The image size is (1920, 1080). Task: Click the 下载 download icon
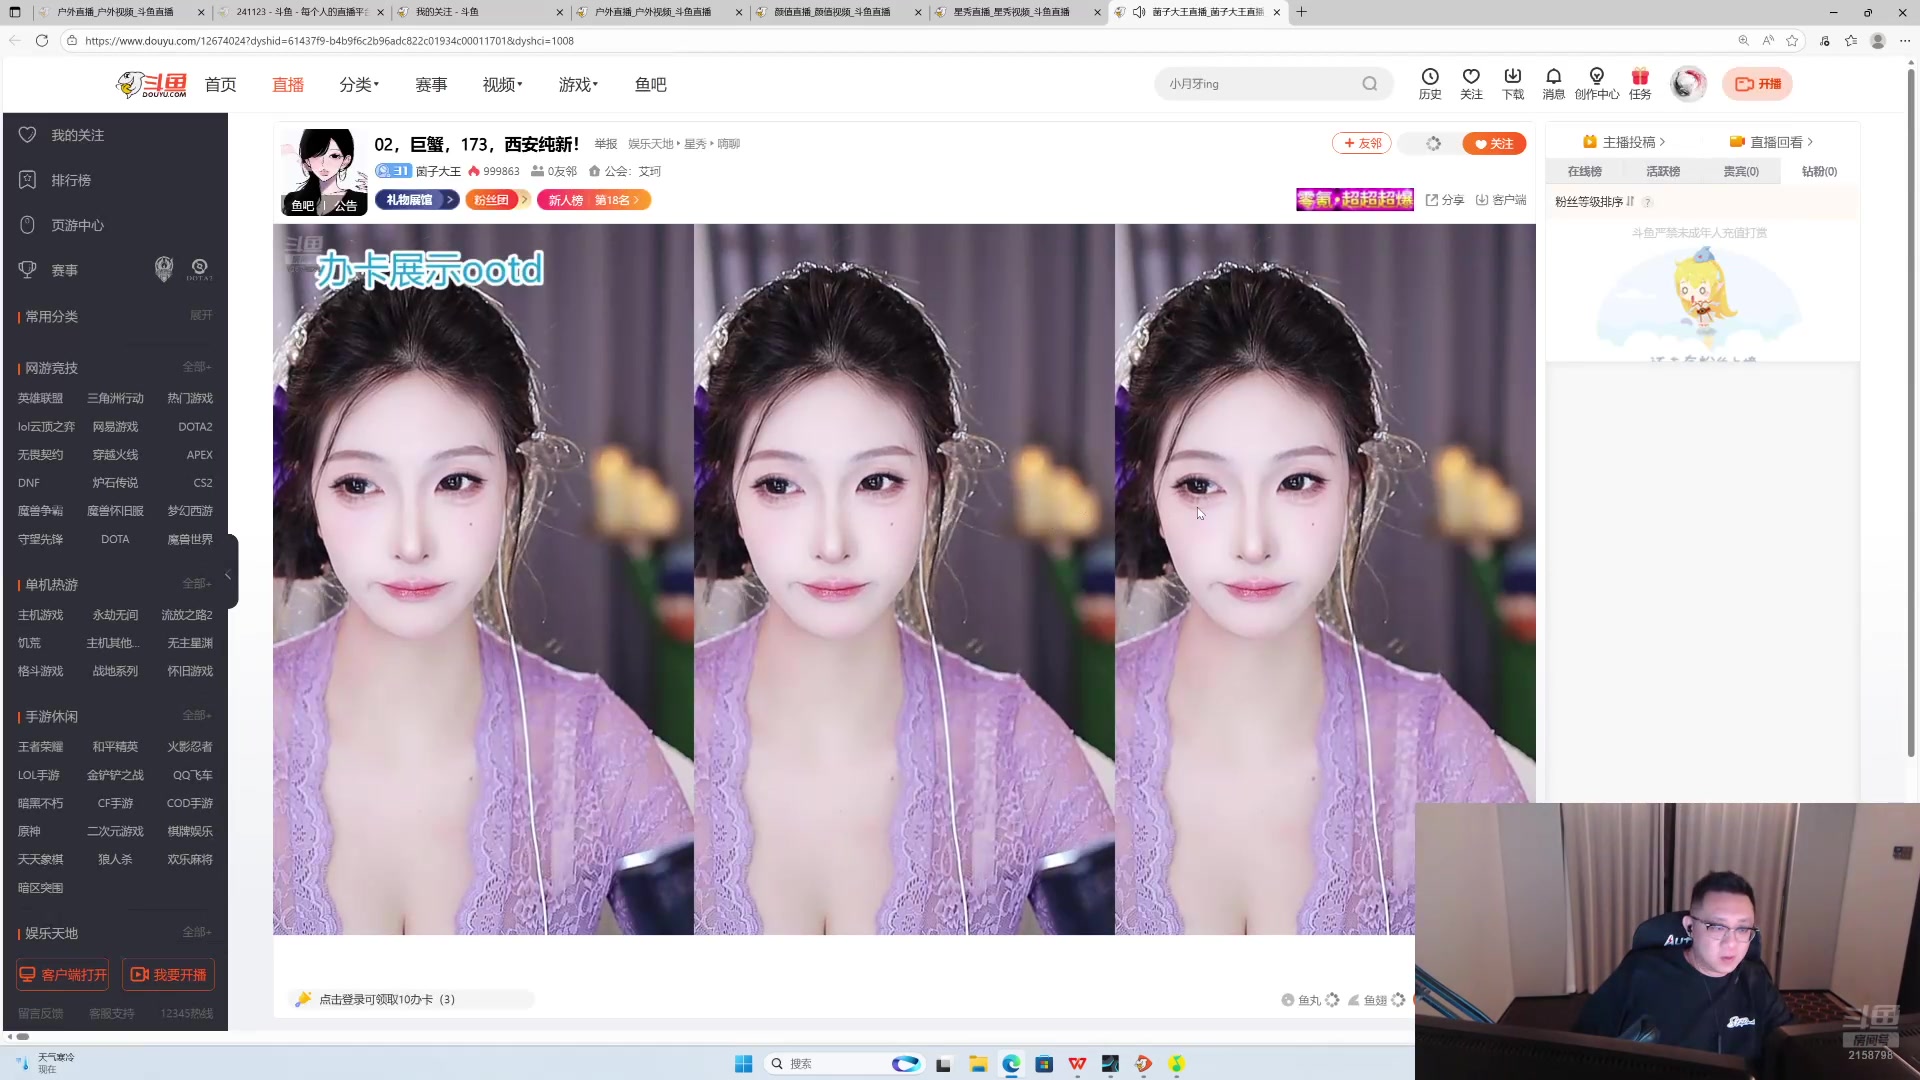point(1512,78)
